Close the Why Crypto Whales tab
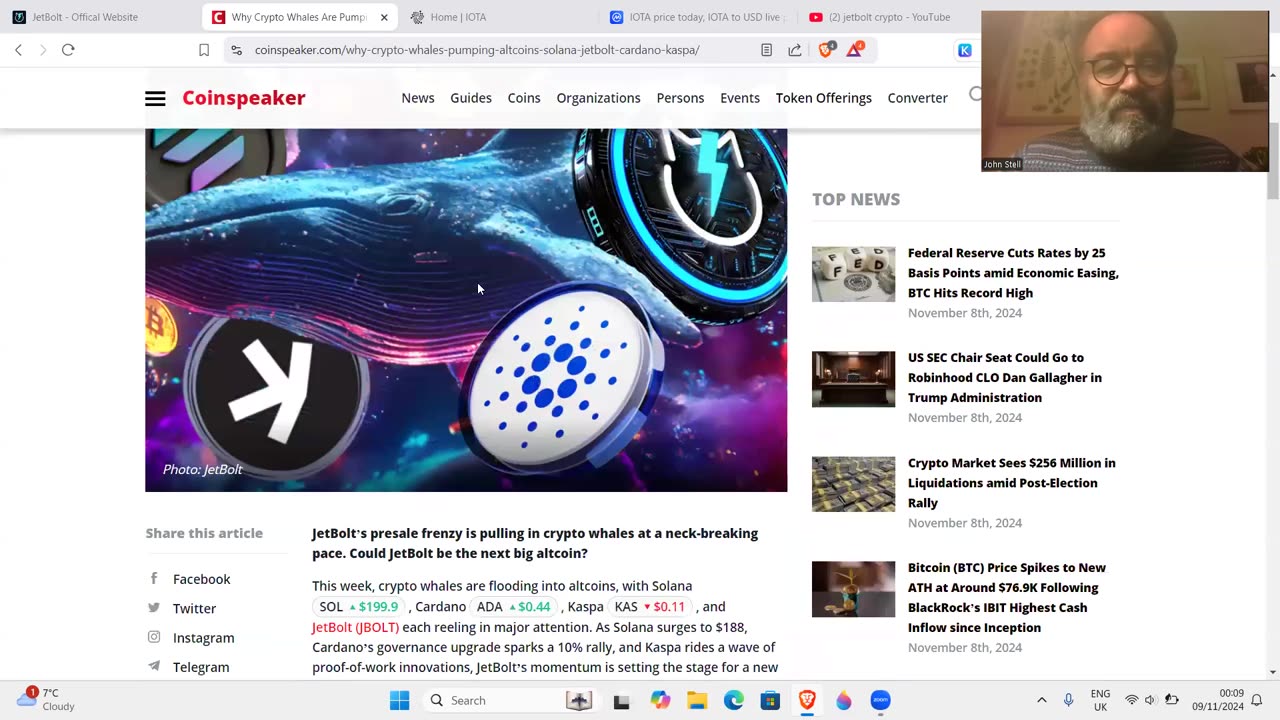 click(x=384, y=17)
